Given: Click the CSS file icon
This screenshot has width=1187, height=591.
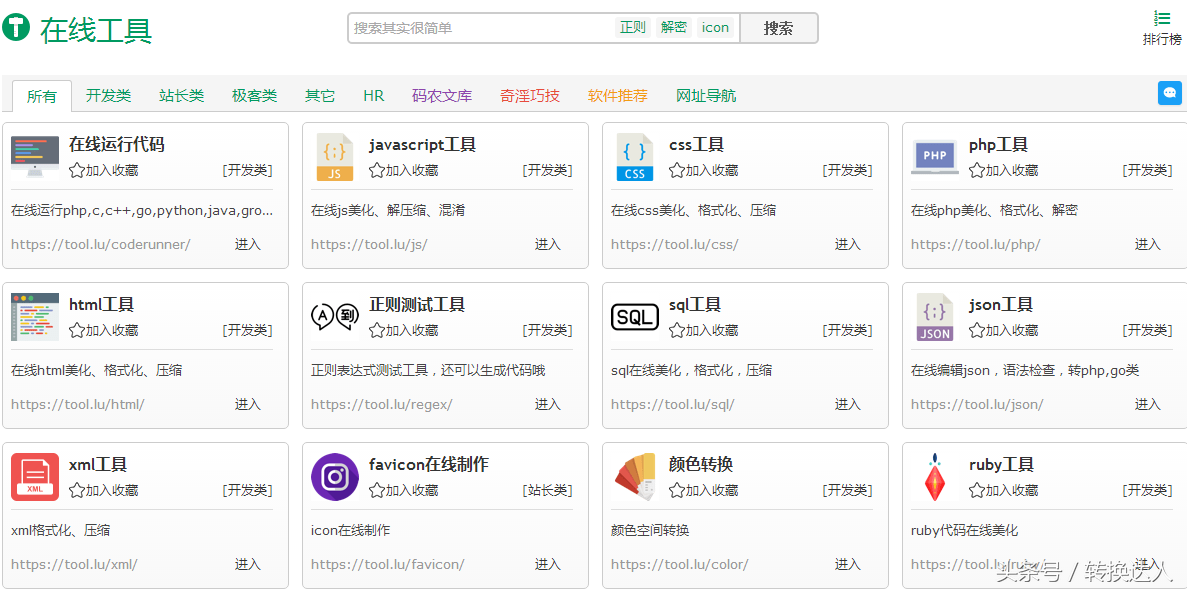Looking at the screenshot, I should 634,157.
